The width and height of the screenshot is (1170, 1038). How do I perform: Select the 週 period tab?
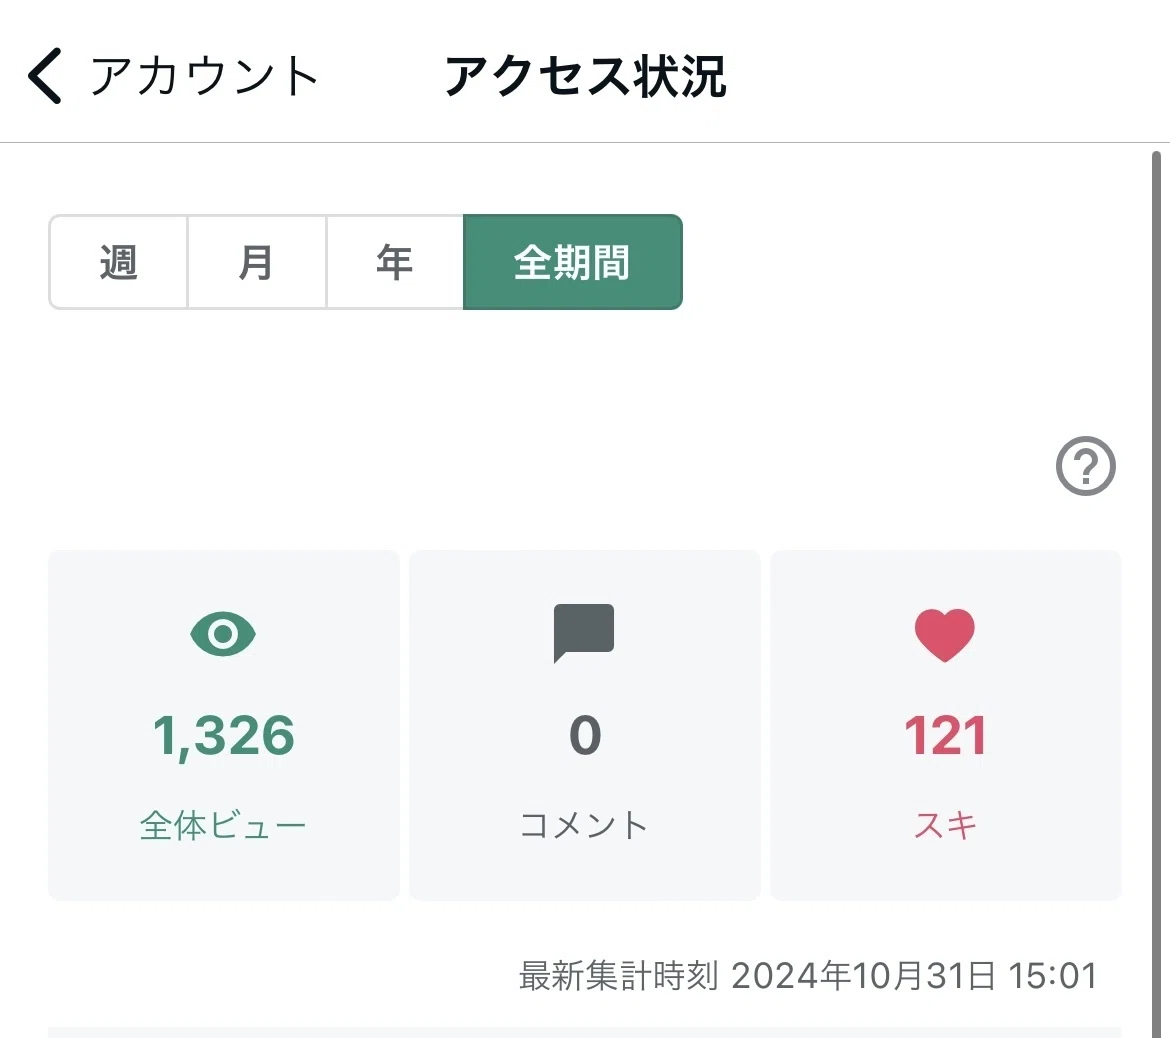[118, 262]
